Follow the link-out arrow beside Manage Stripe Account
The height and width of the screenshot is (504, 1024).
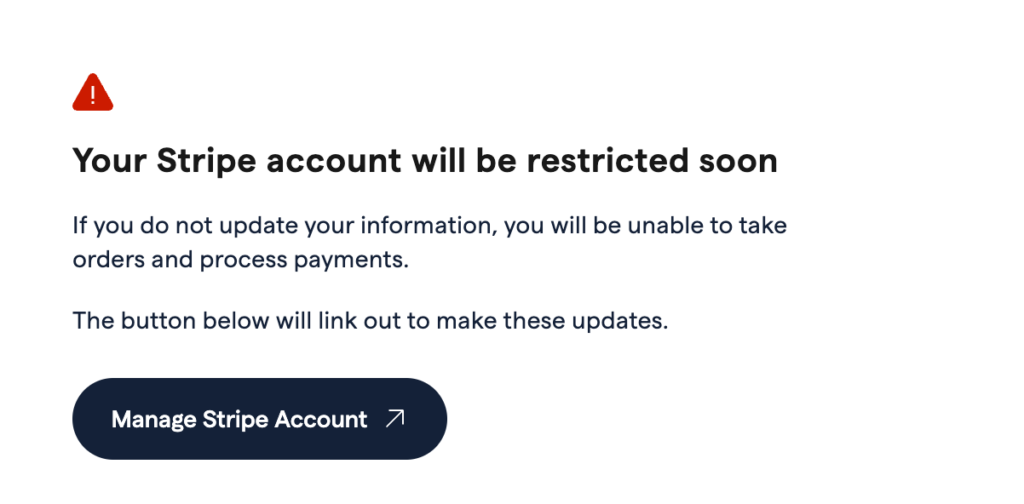395,419
